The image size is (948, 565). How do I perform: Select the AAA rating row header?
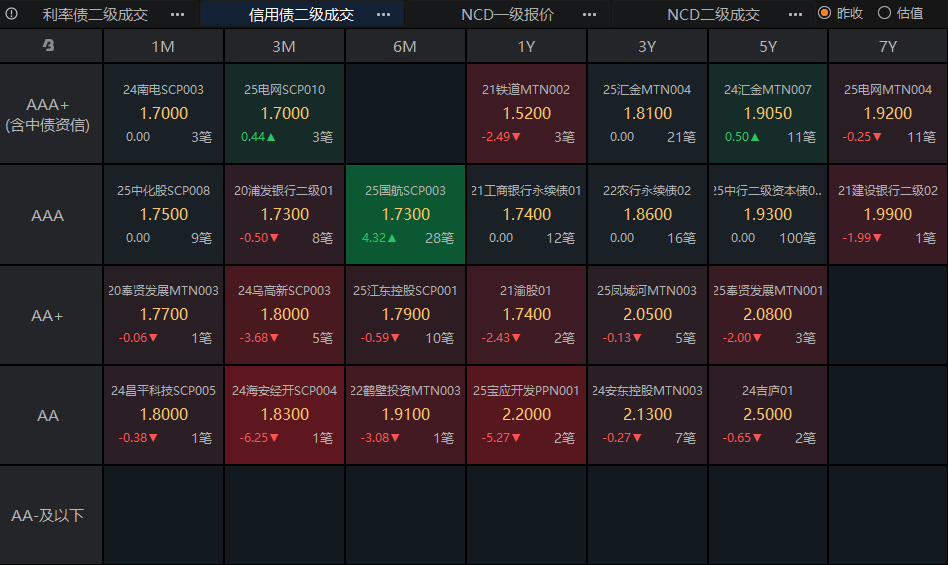pyautogui.click(x=51, y=215)
